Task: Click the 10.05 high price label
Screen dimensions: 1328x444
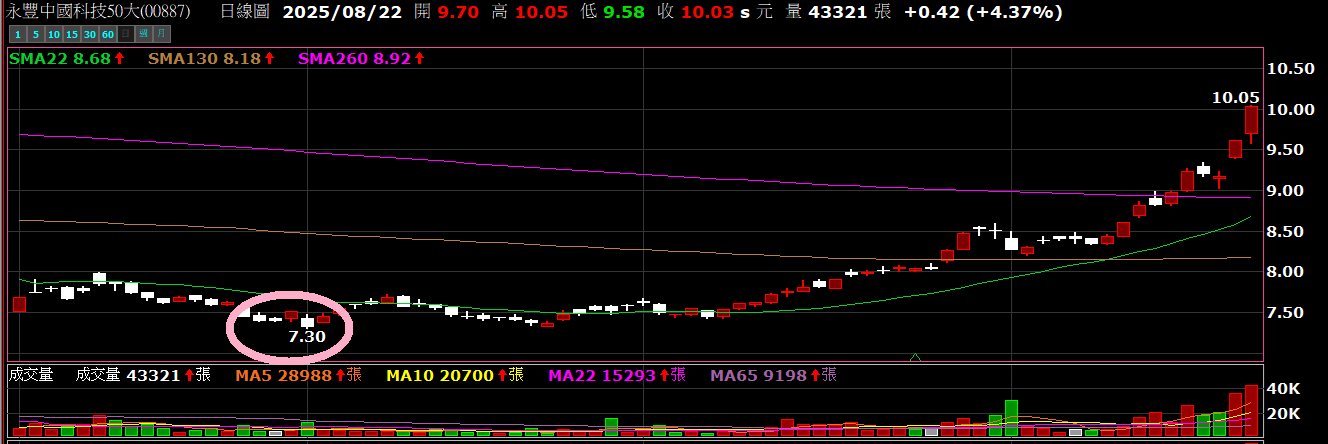Action: click(x=1235, y=98)
